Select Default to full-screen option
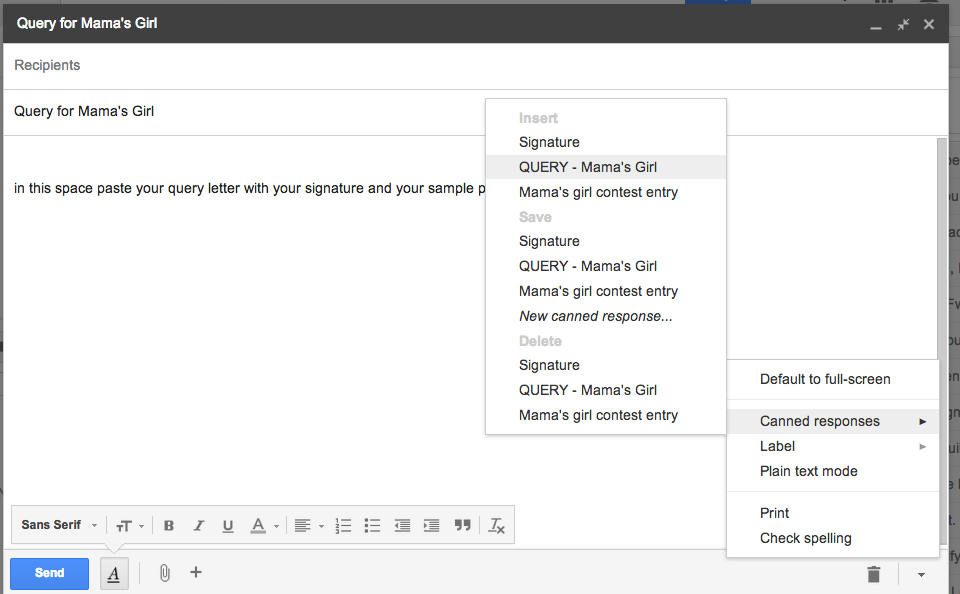The width and height of the screenshot is (960, 594). [833, 380]
